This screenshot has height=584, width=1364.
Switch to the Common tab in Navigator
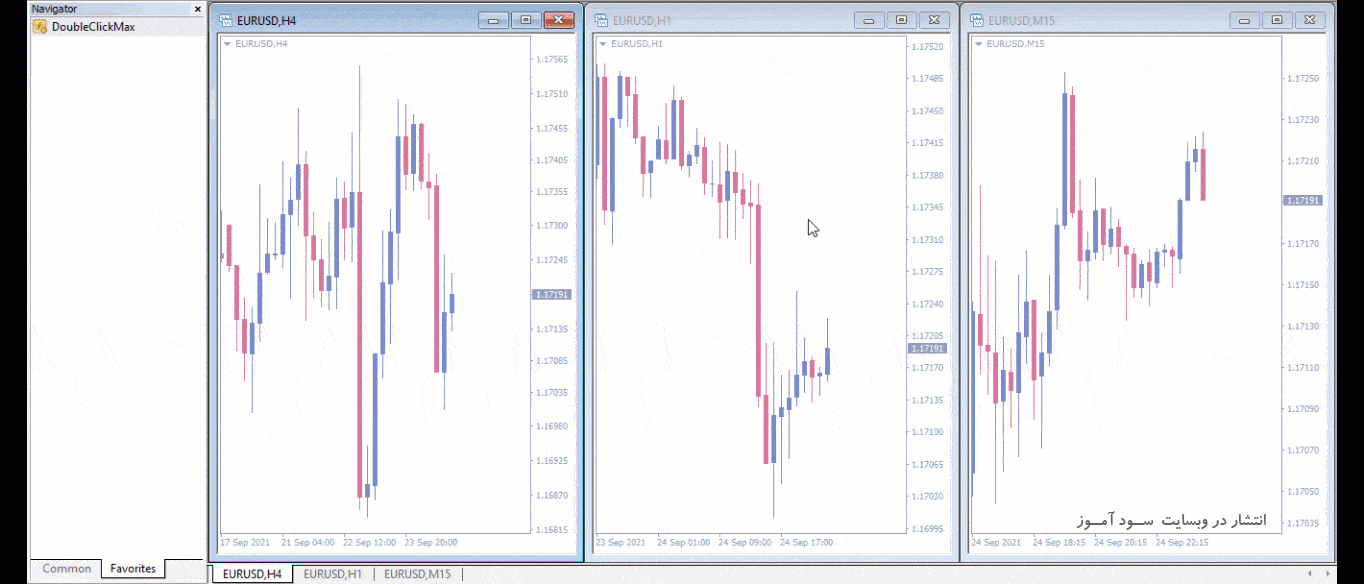(66, 569)
